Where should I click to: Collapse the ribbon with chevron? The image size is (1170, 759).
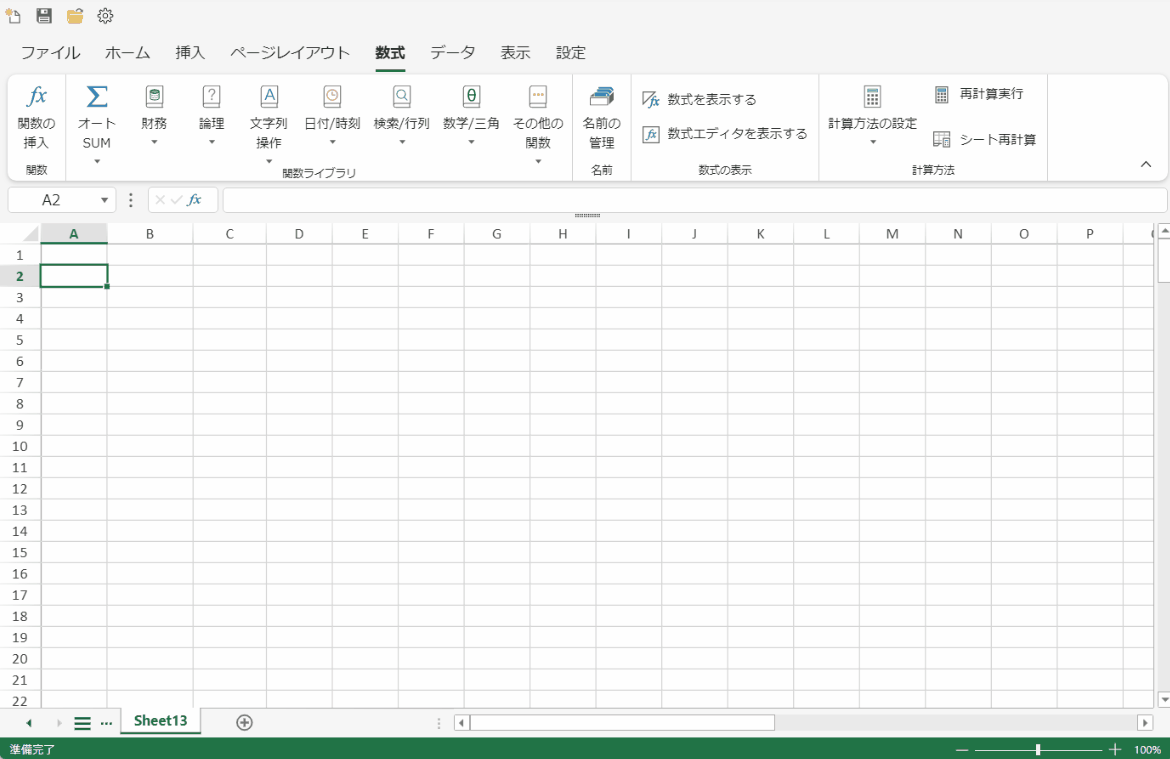[x=1146, y=164]
